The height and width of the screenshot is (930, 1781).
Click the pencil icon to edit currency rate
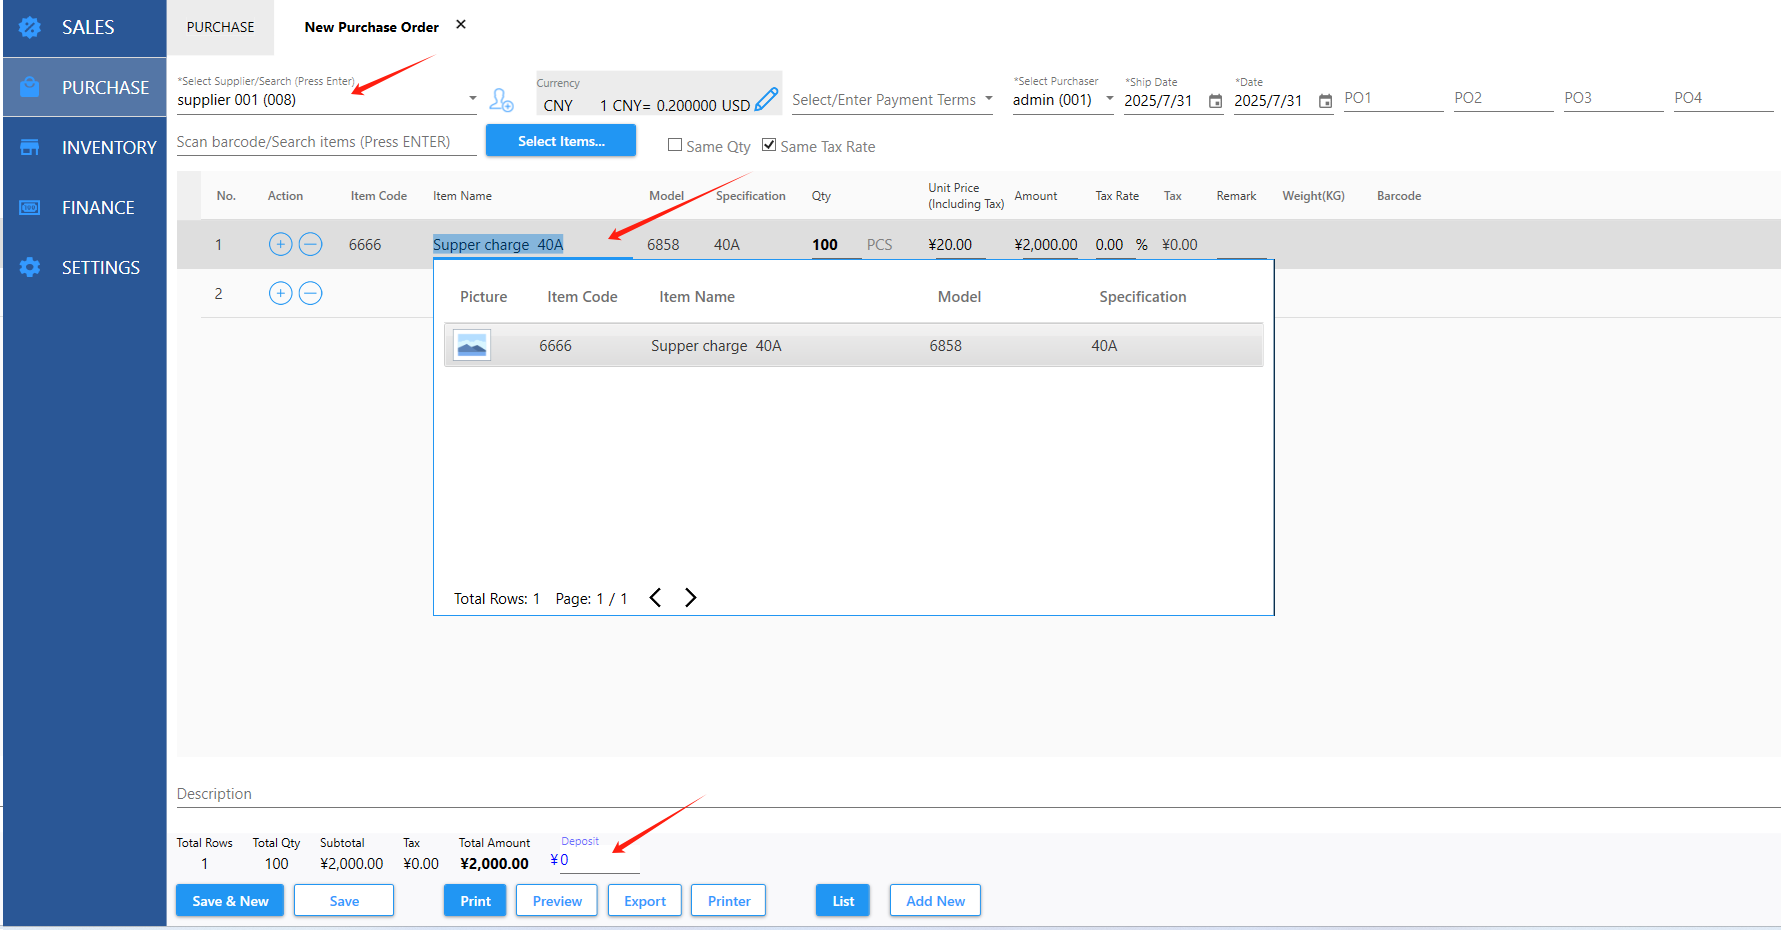pyautogui.click(x=766, y=100)
